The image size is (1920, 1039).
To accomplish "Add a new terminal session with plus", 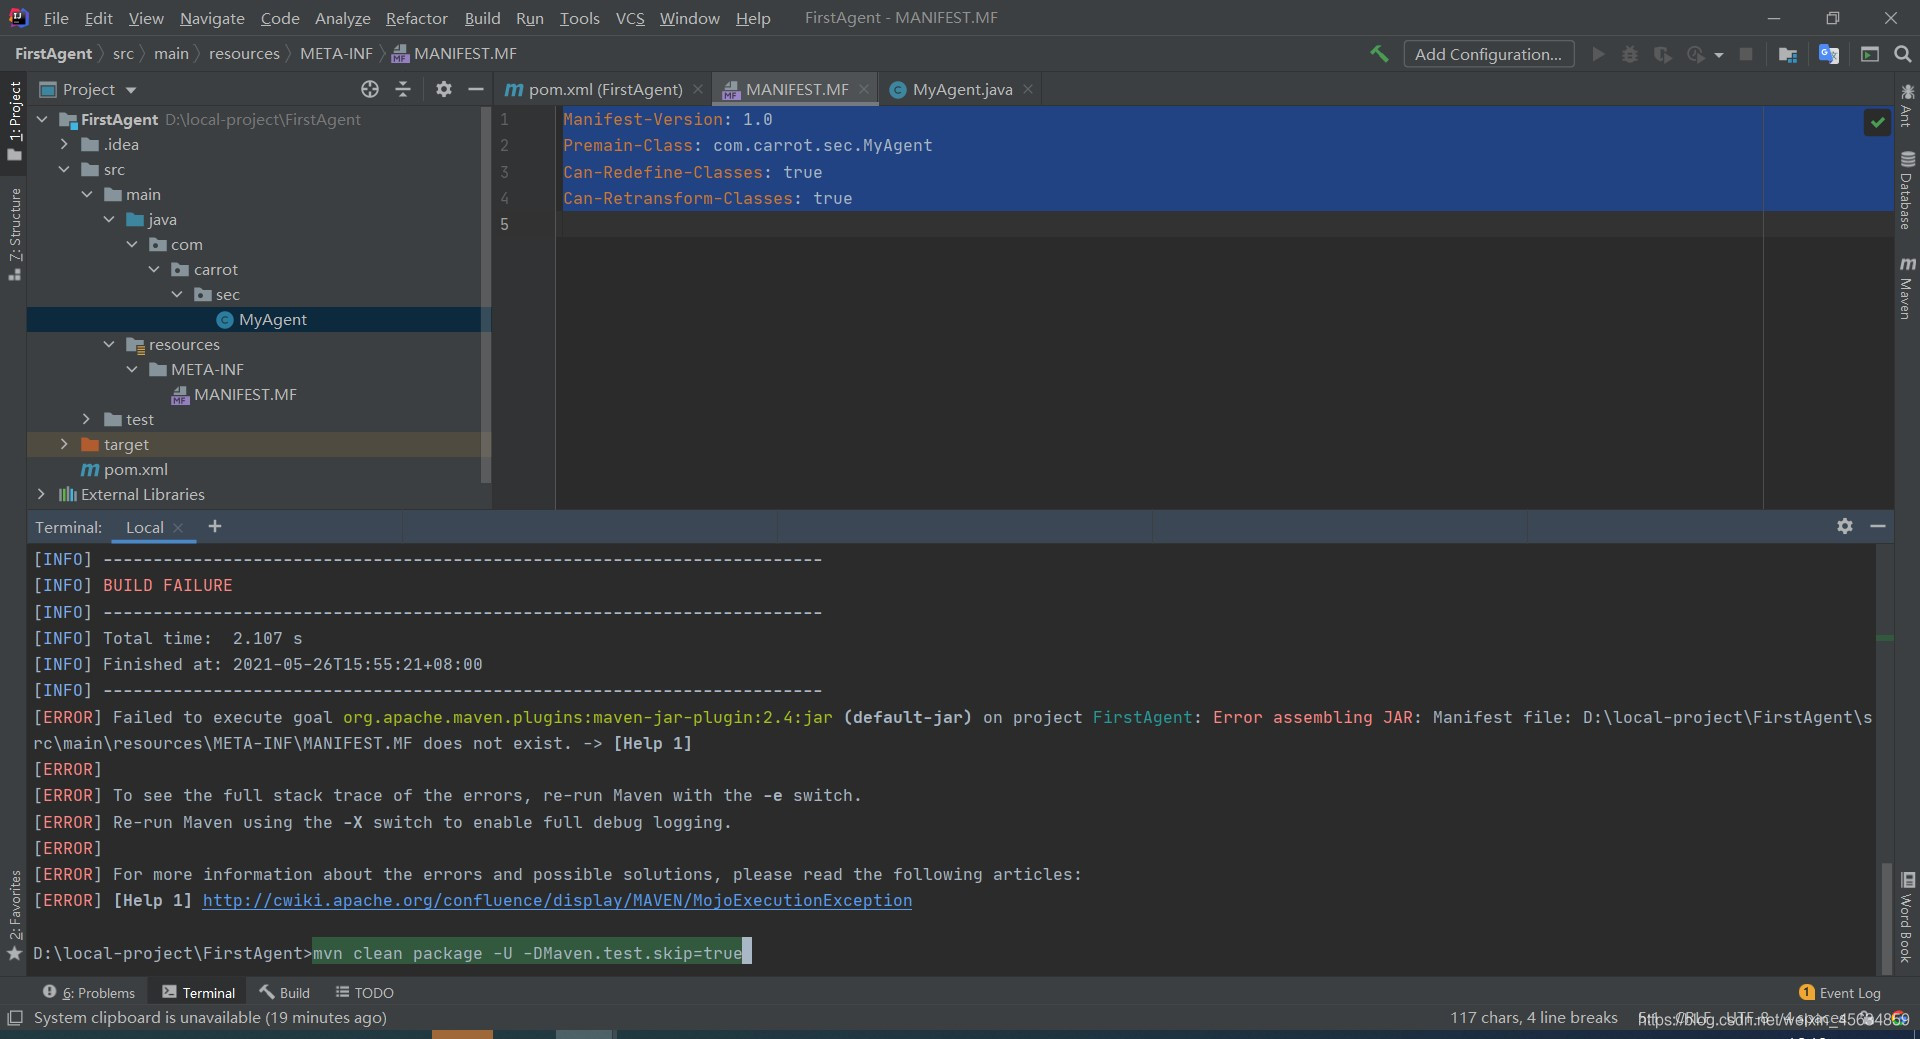I will [214, 526].
